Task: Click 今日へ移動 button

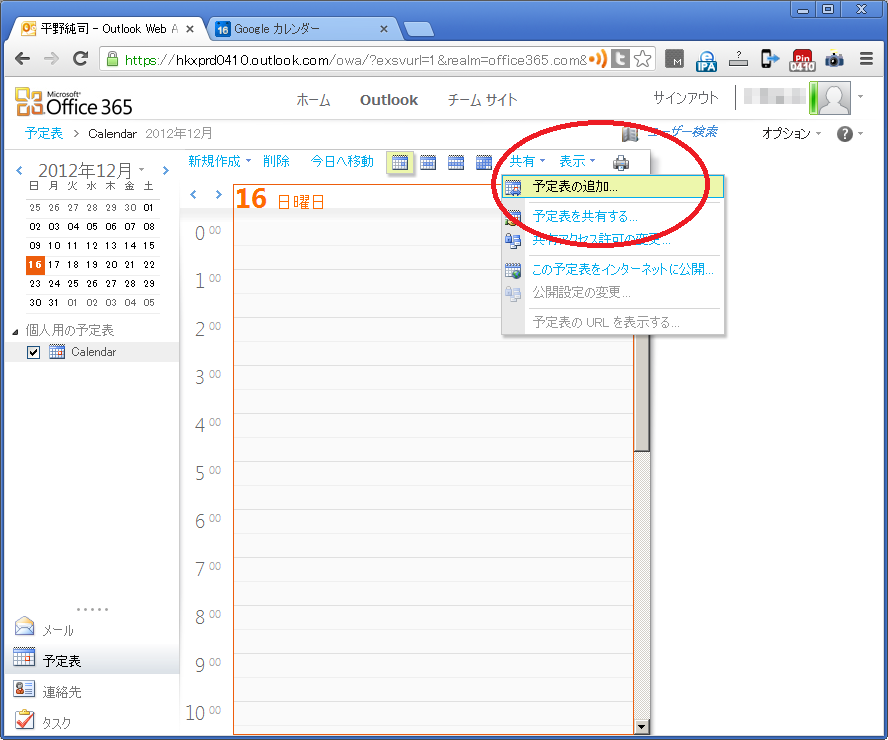Action: [x=342, y=161]
